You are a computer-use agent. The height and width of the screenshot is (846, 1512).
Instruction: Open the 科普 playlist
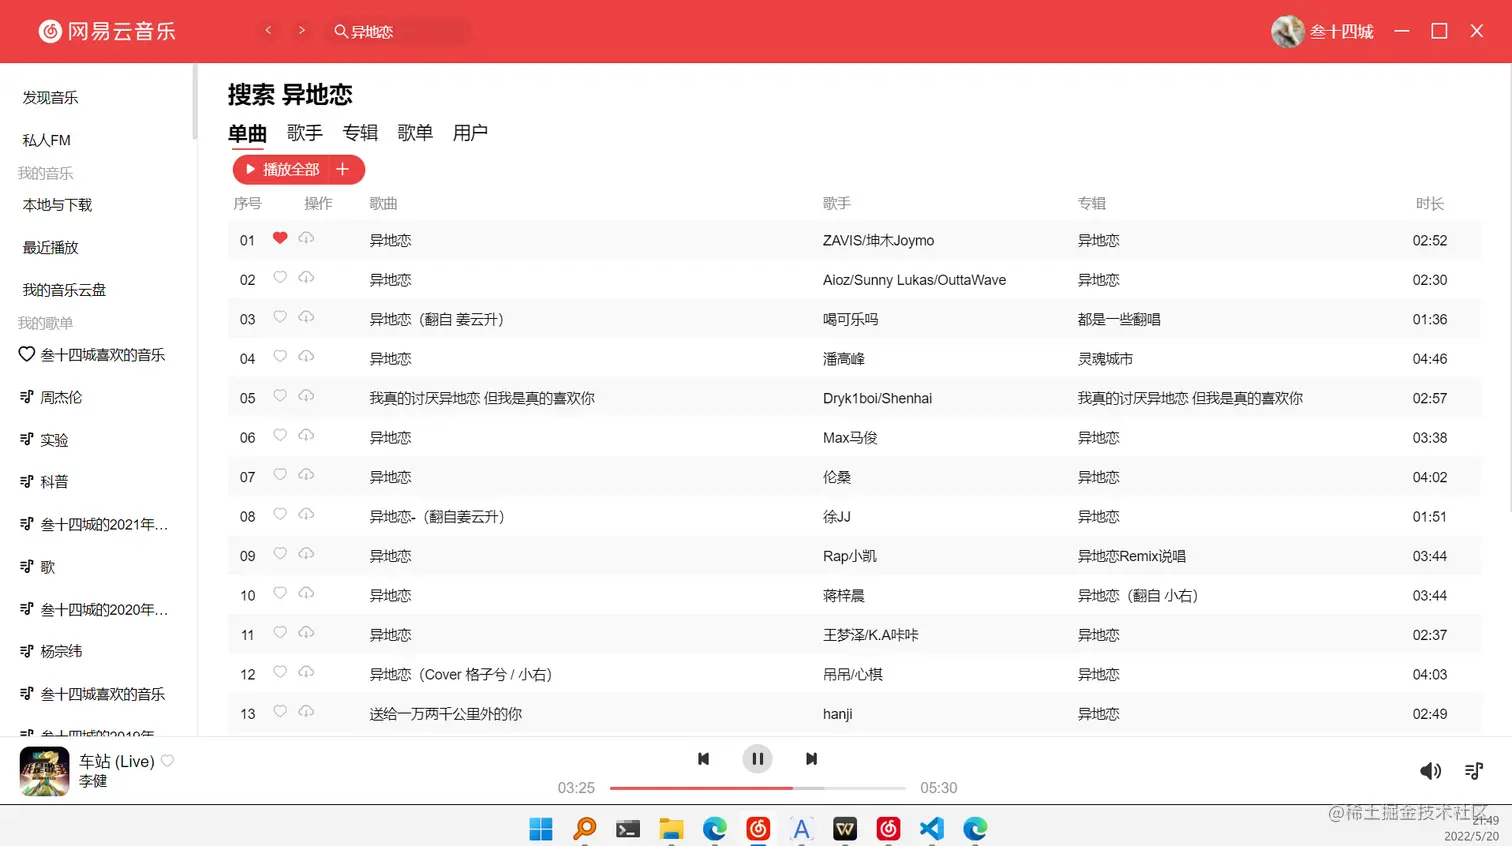click(54, 482)
